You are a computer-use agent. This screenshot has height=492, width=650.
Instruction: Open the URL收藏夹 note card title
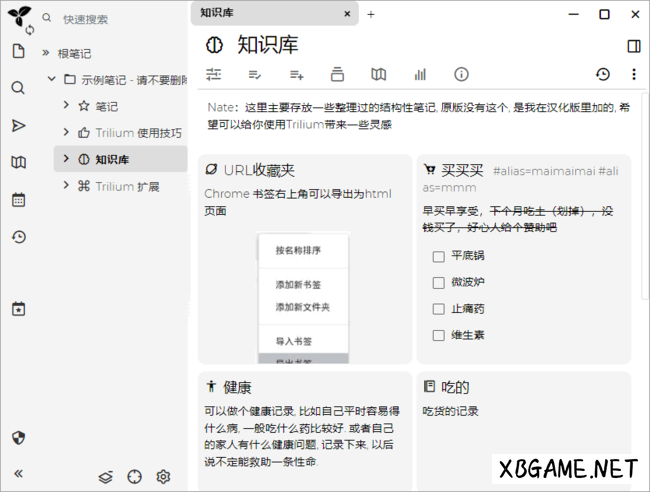pyautogui.click(x=259, y=170)
